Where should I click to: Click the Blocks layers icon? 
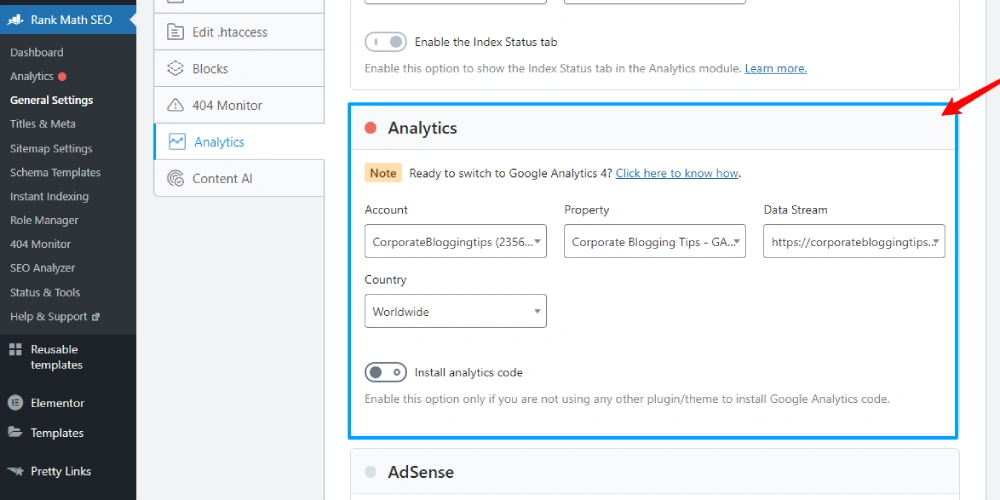tap(175, 68)
